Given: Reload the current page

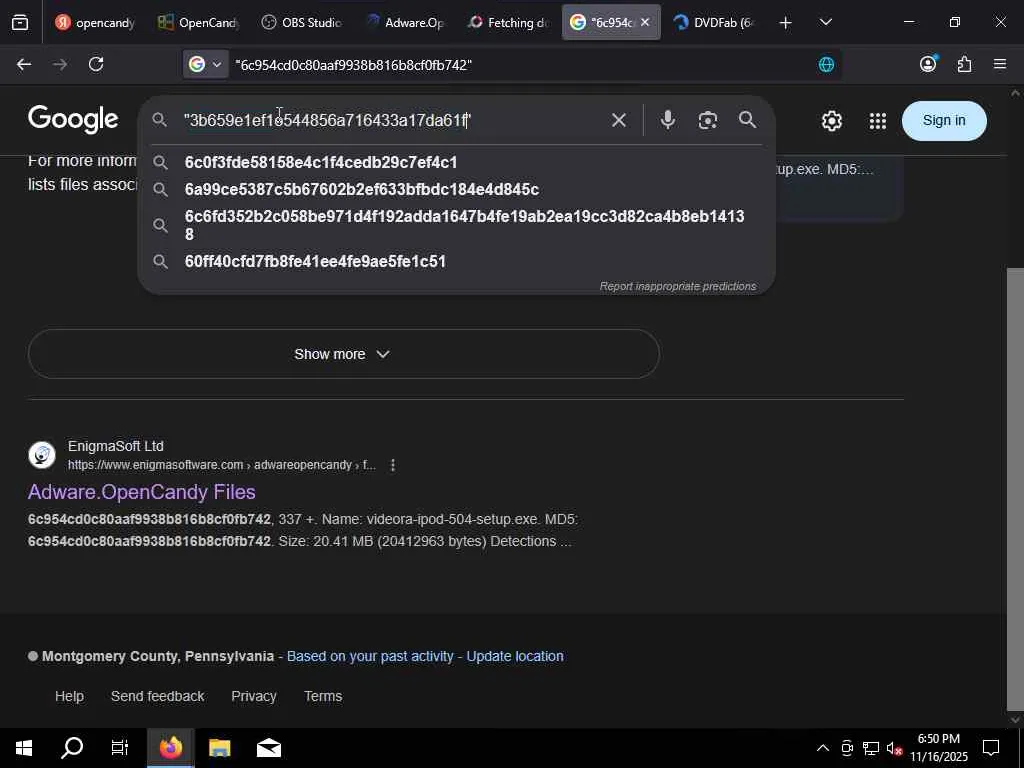Looking at the screenshot, I should tap(96, 64).
